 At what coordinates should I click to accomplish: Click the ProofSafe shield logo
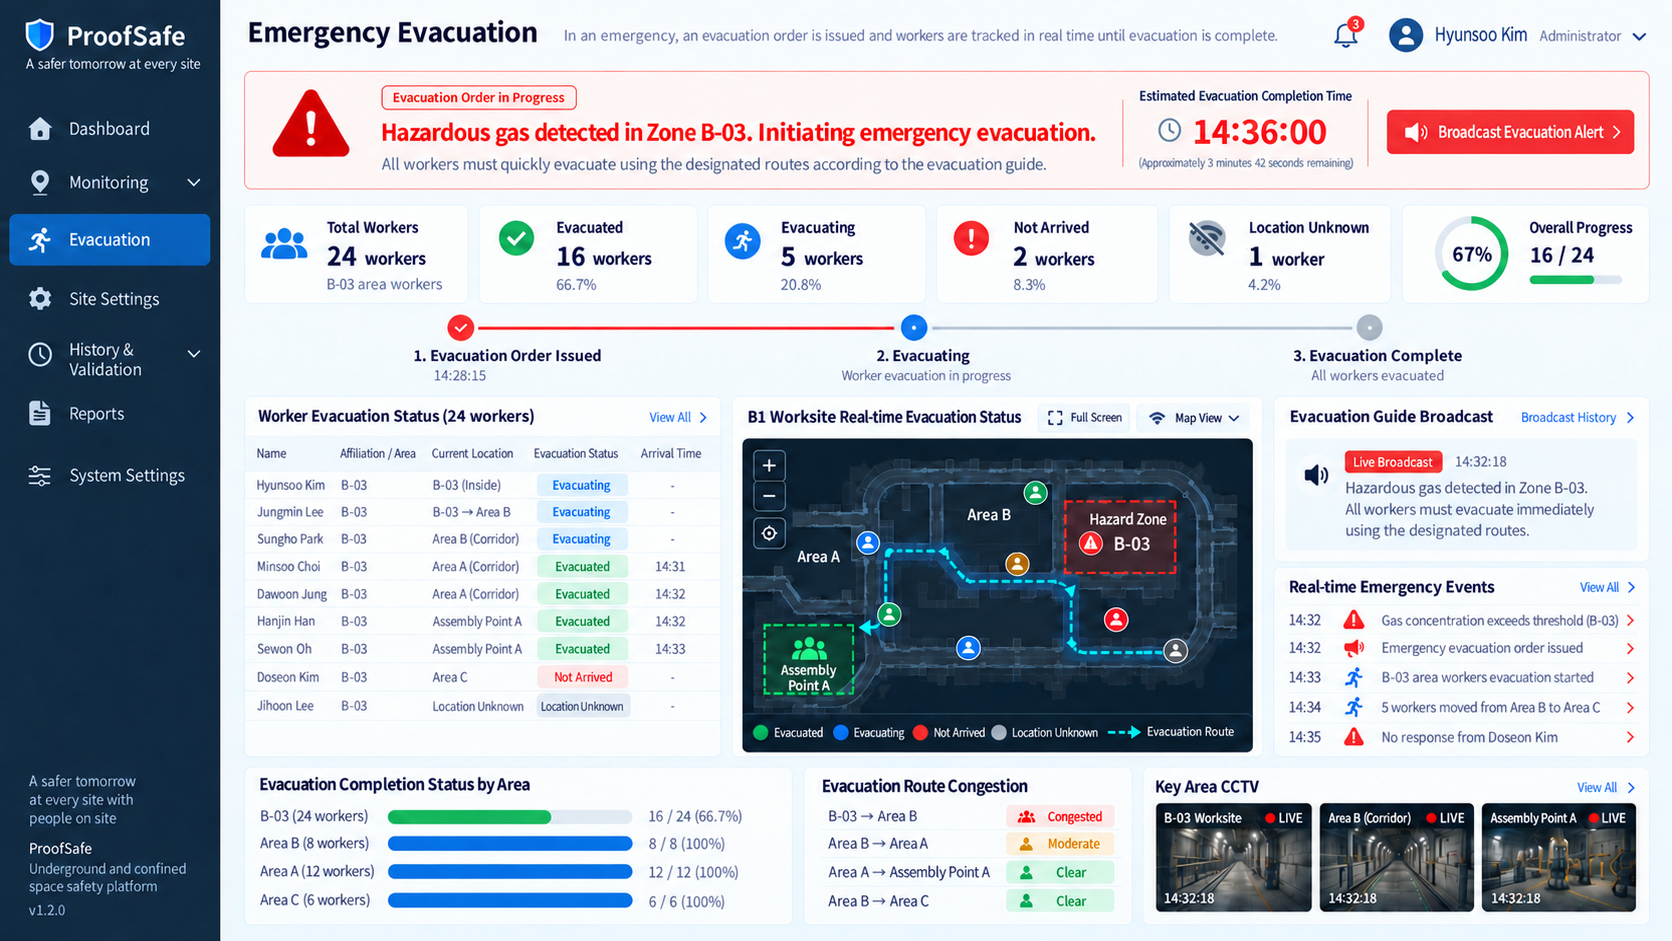39,35
